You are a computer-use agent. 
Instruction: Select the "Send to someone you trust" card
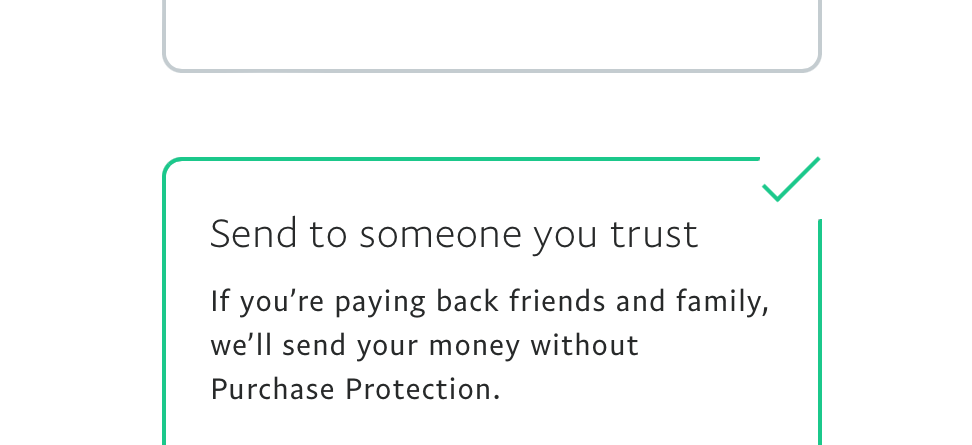tap(490, 310)
